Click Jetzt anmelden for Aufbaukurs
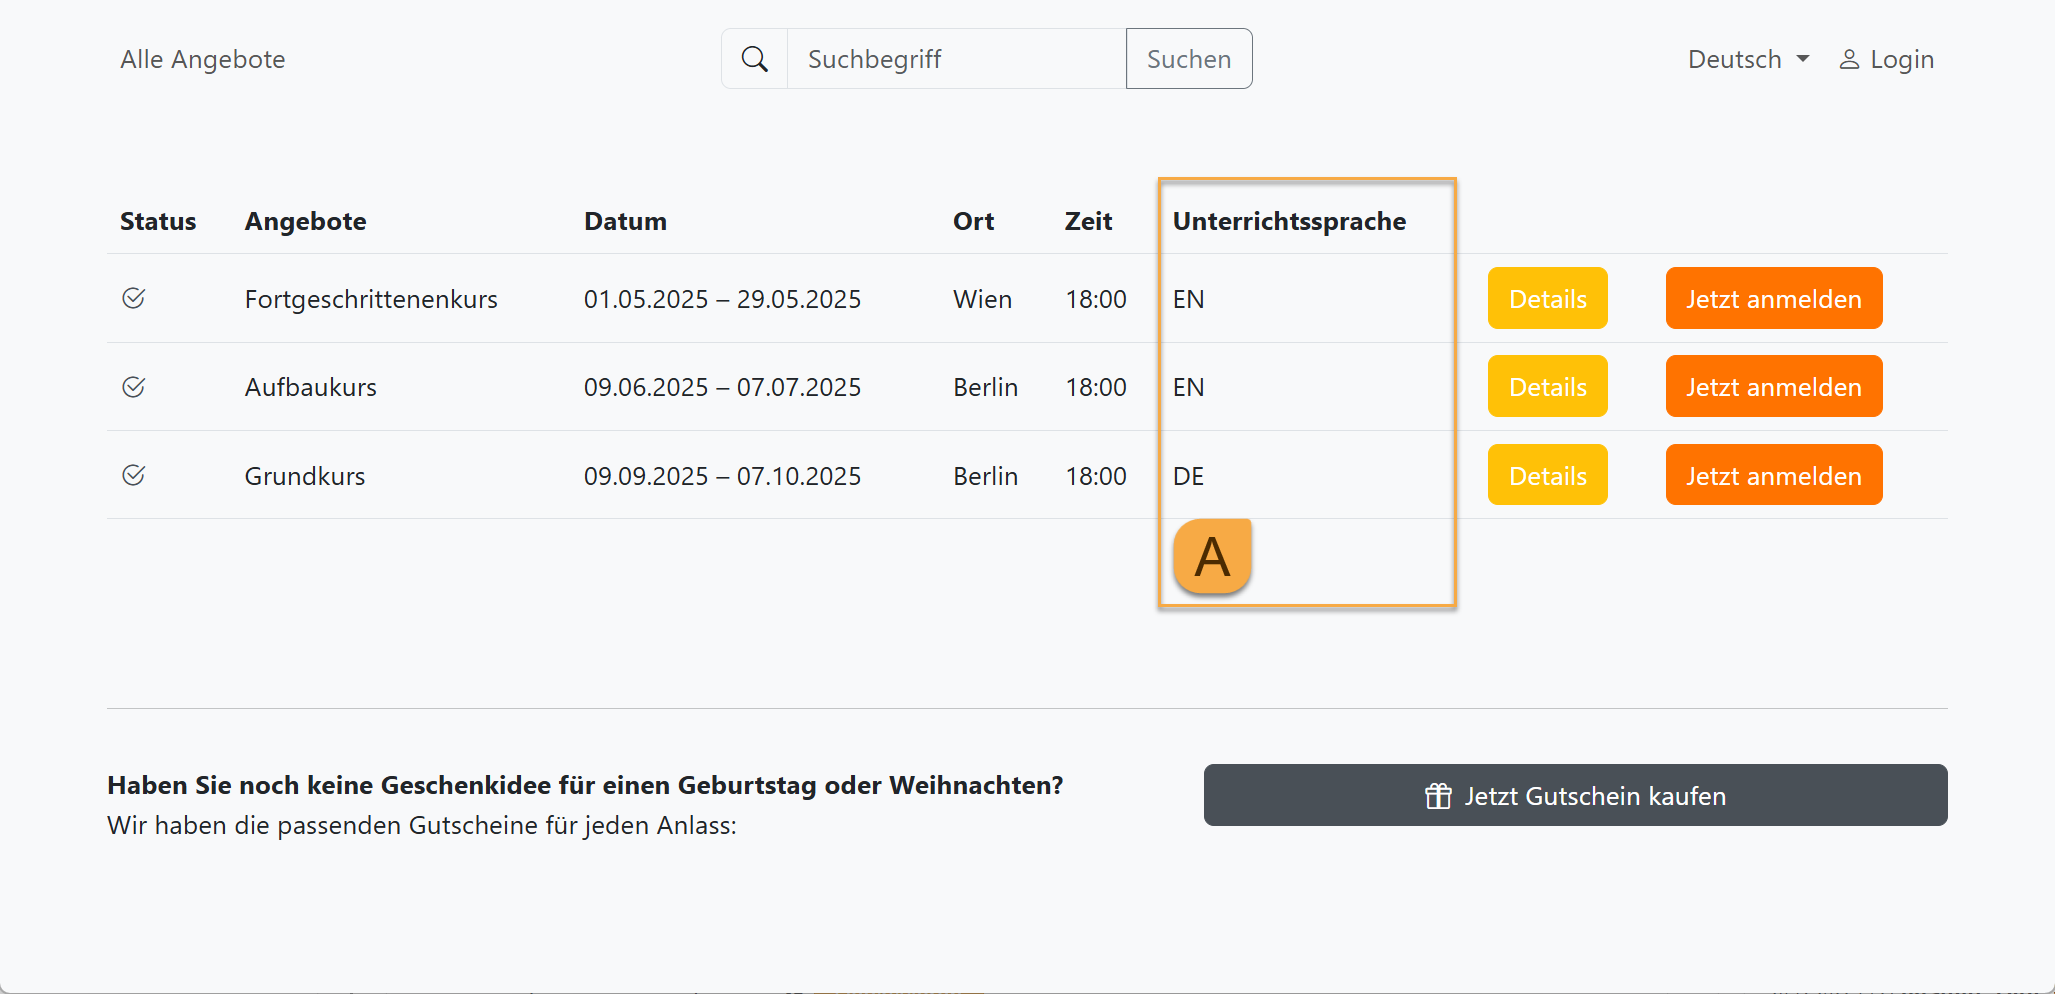The height and width of the screenshot is (994, 2055). pos(1773,386)
